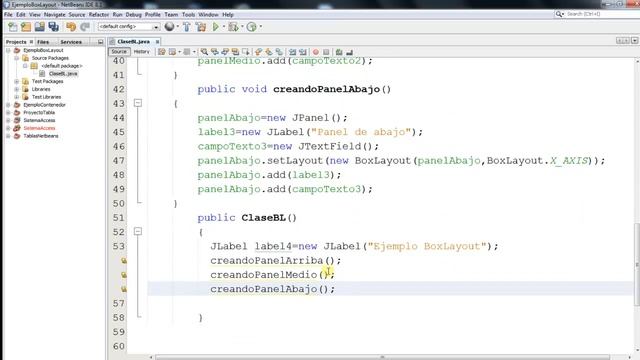Viewport: 640px width, 360px height.
Task: Click Find Previous Occurrence icon
Action: [x=215, y=52]
